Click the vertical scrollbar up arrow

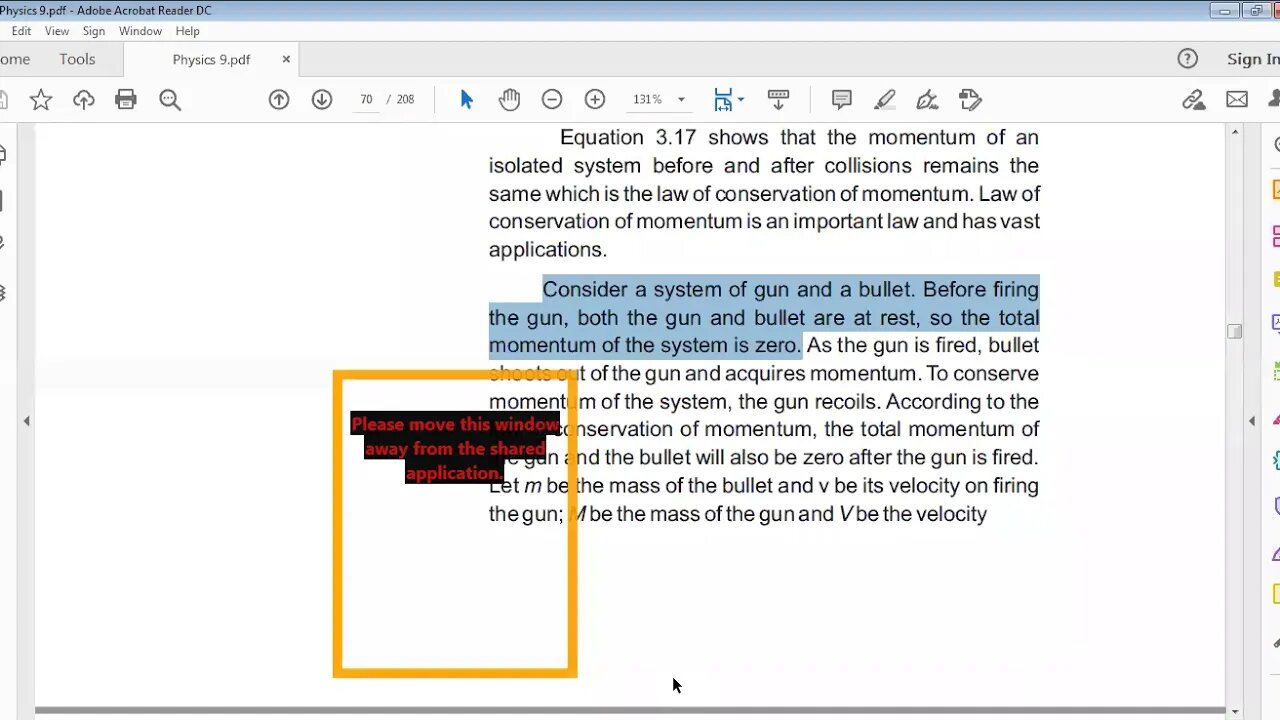(x=1235, y=132)
